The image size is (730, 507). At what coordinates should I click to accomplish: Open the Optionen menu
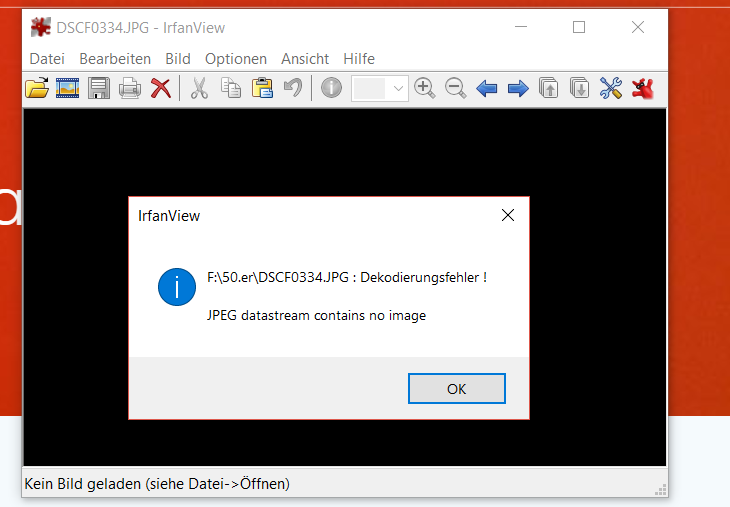click(x=236, y=59)
